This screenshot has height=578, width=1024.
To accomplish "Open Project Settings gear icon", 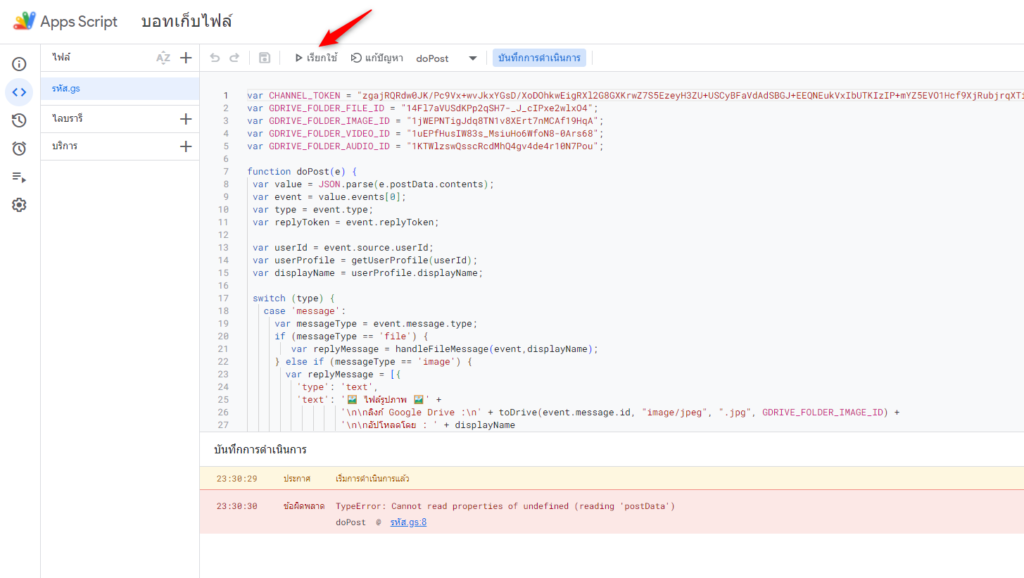I will pyautogui.click(x=19, y=205).
